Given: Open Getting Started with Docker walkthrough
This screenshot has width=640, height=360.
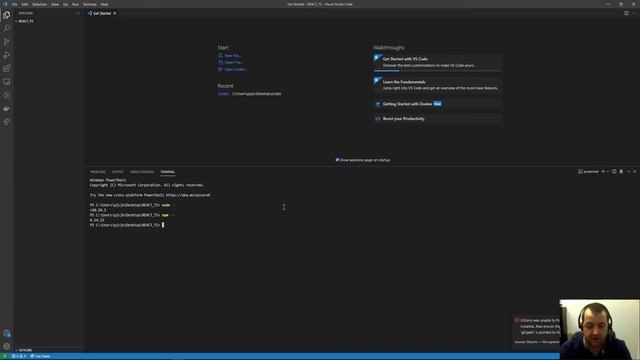Looking at the screenshot, I should pos(438,104).
